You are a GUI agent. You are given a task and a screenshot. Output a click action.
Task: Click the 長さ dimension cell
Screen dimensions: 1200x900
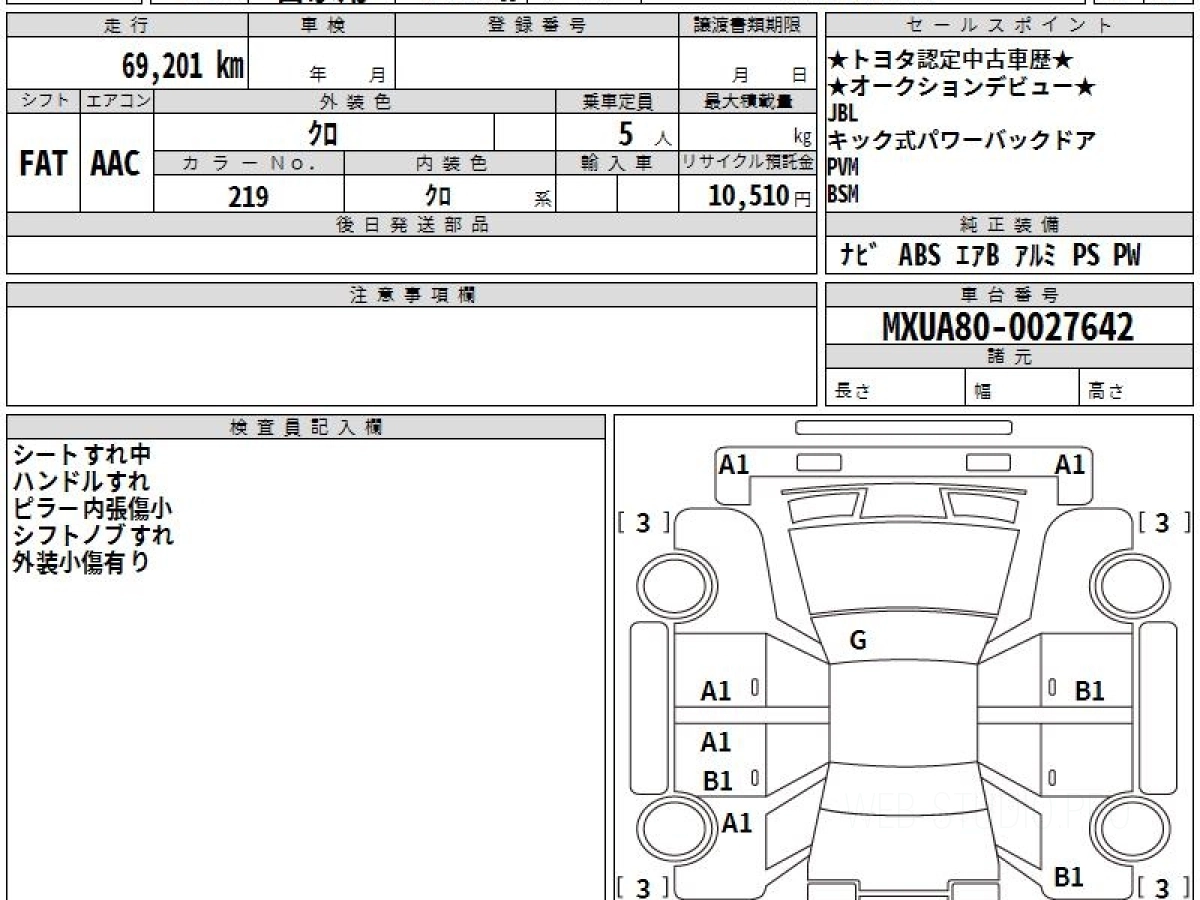coord(895,388)
